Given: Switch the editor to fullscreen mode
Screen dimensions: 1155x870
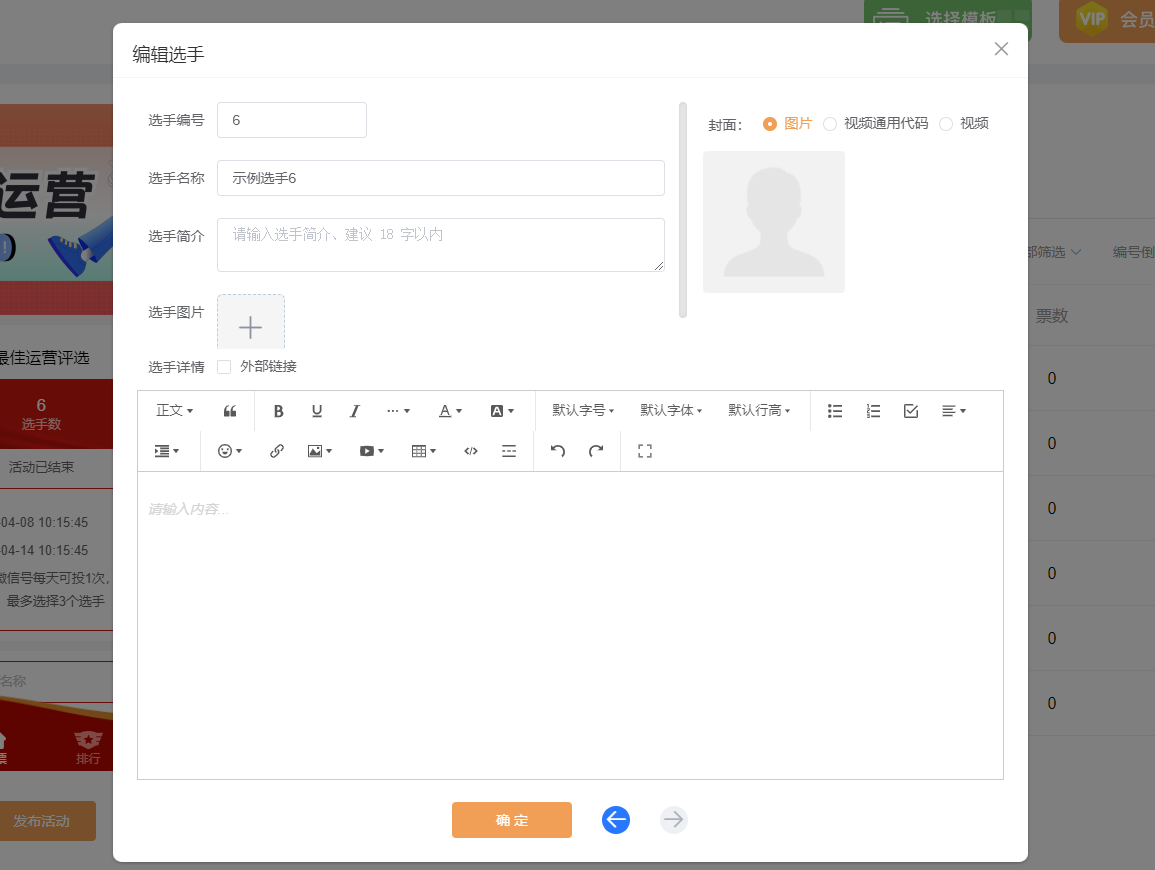Looking at the screenshot, I should coord(645,451).
